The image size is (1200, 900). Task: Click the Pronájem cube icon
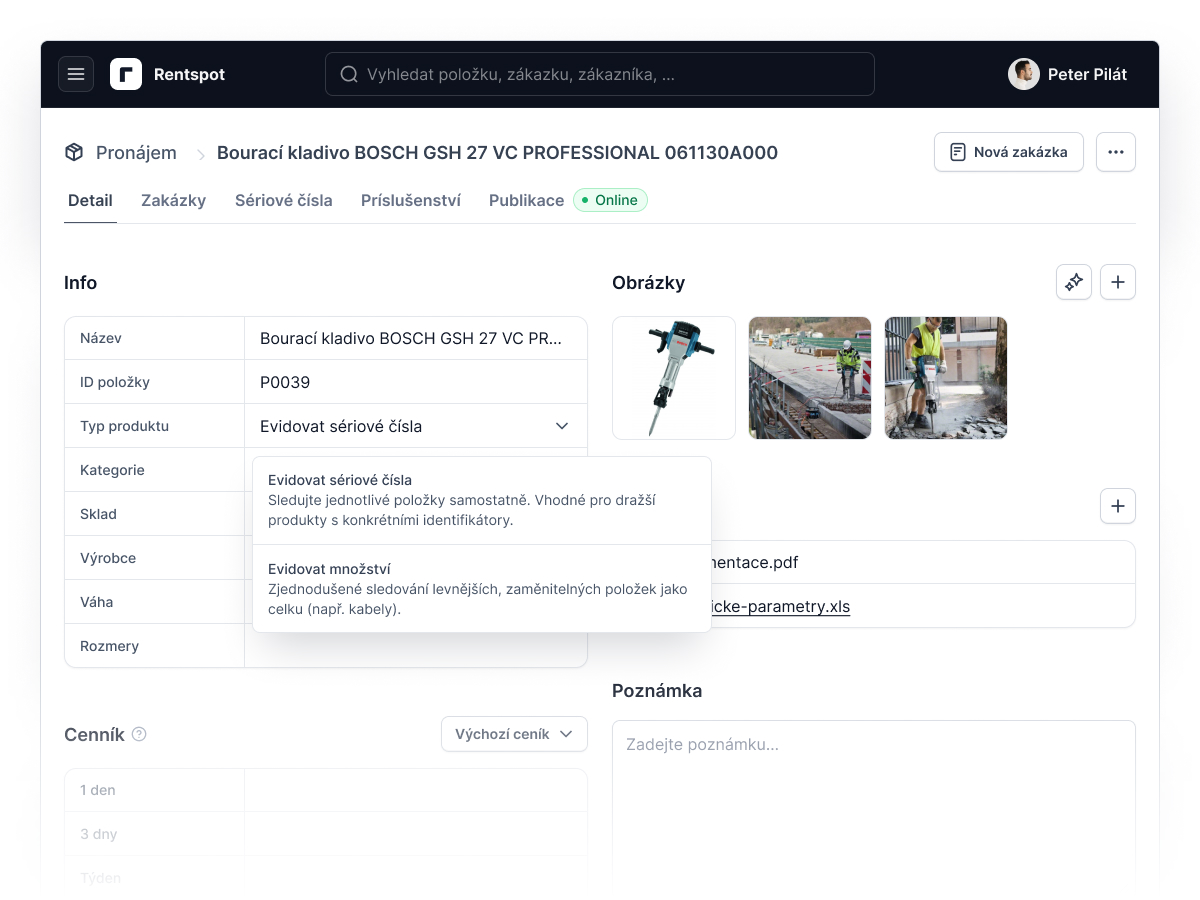pyautogui.click(x=74, y=152)
